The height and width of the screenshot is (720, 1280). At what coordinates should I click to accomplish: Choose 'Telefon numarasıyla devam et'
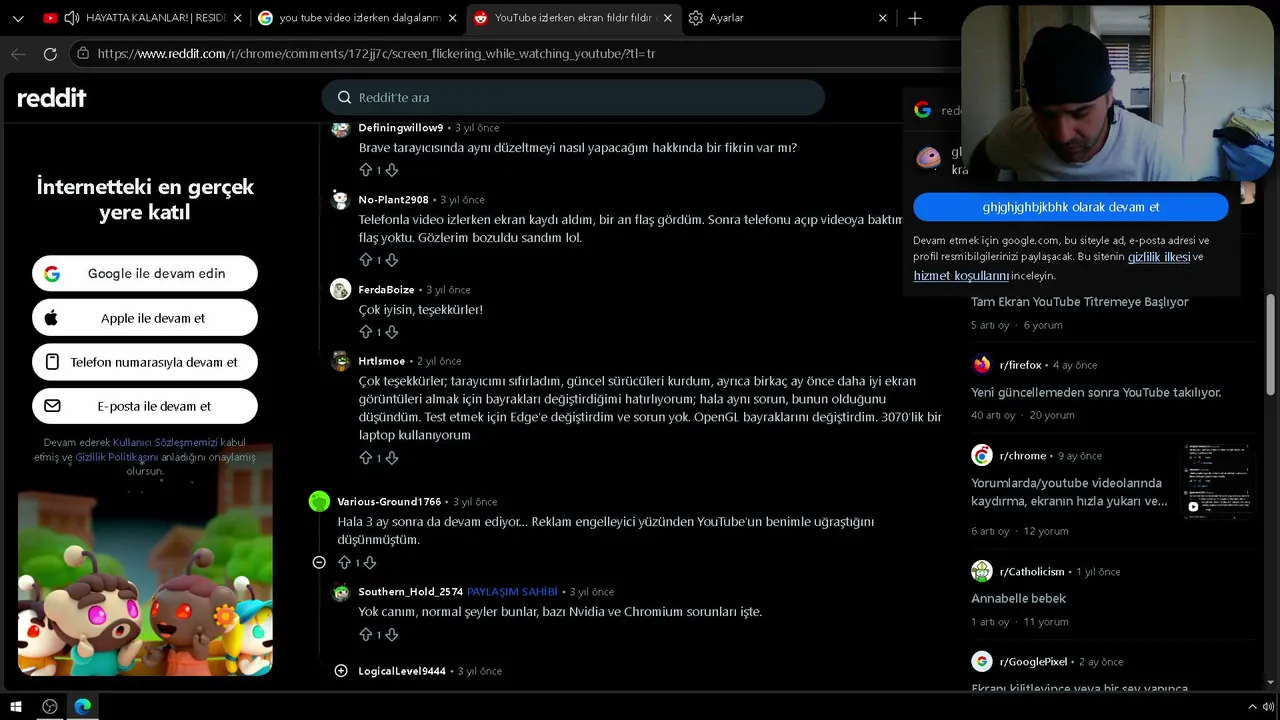(x=145, y=362)
